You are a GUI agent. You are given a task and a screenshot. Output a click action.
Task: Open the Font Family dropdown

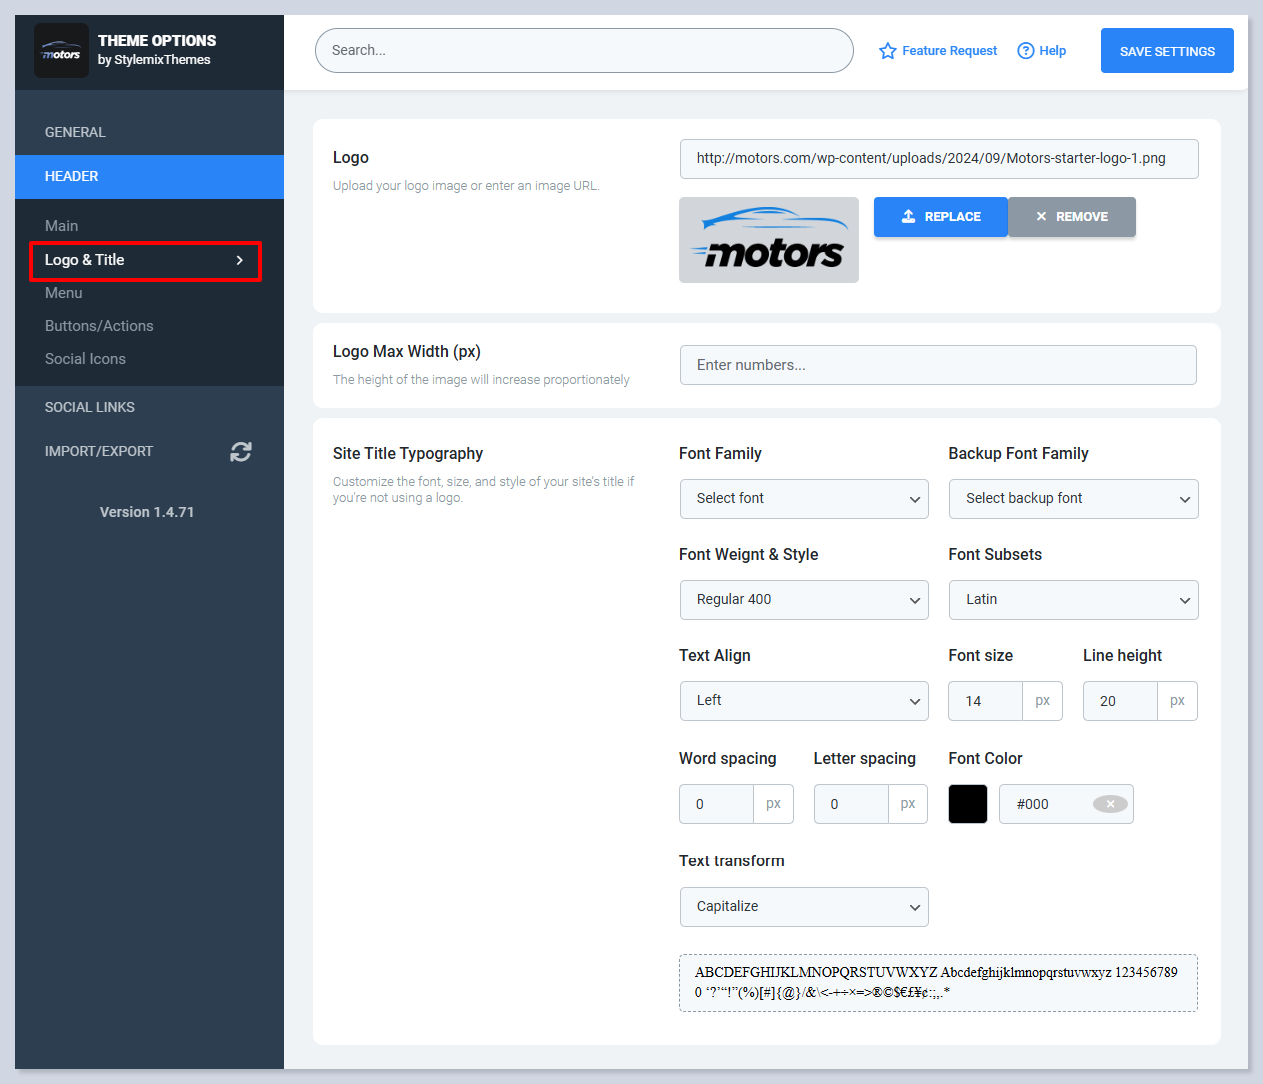(x=804, y=499)
